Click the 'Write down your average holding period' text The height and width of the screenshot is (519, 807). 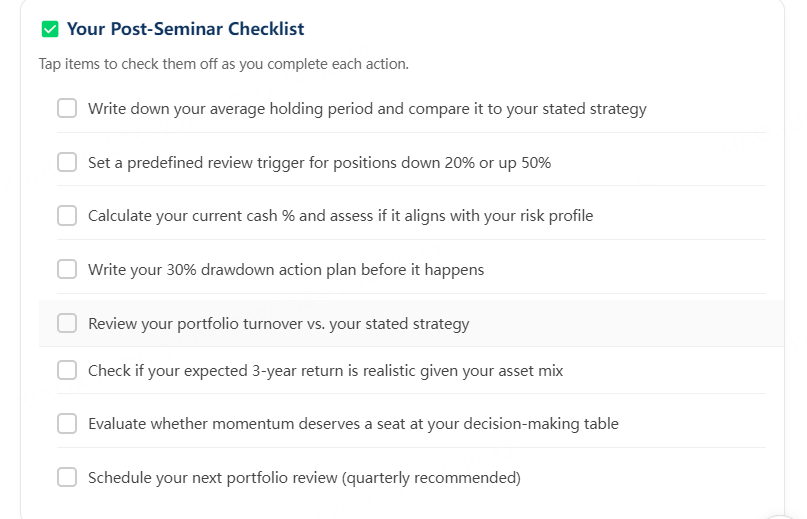[x=367, y=109]
